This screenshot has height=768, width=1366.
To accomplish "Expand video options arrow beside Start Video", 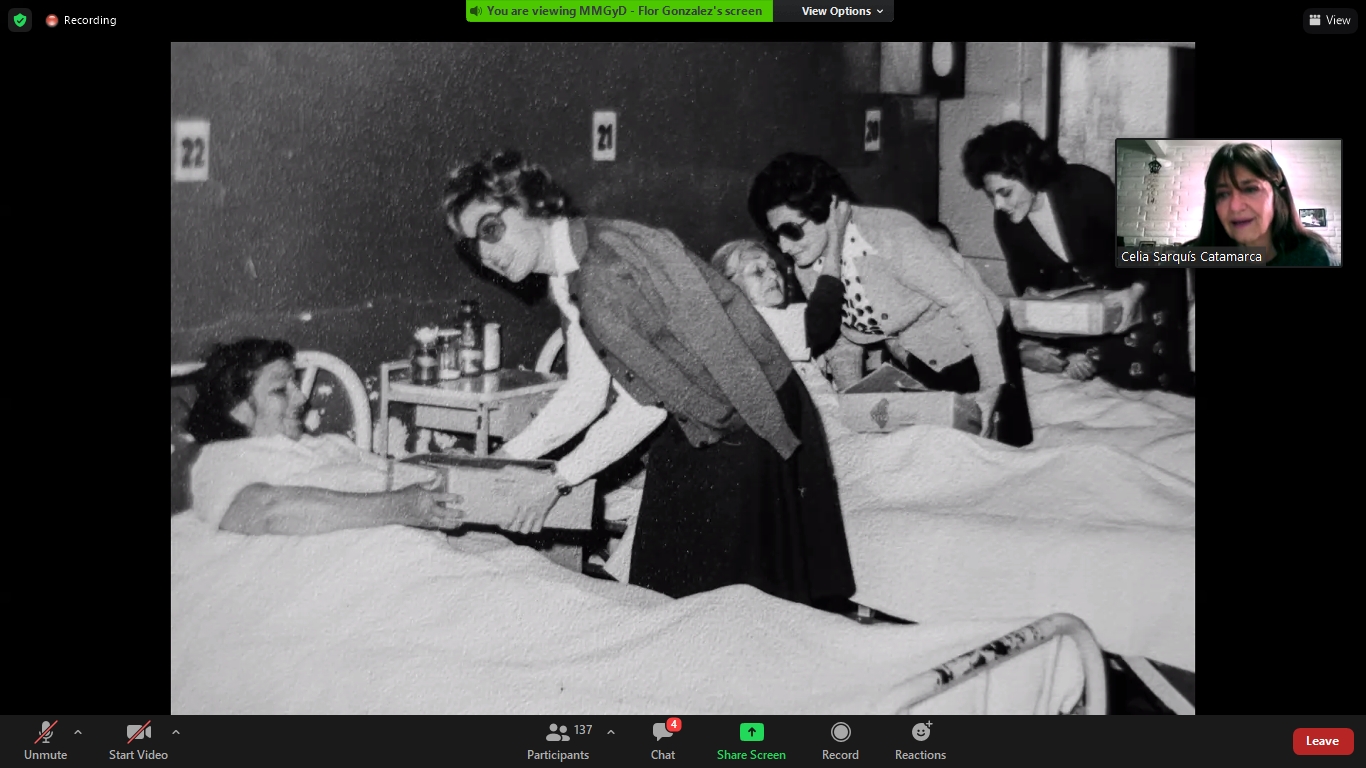I will 176,732.
